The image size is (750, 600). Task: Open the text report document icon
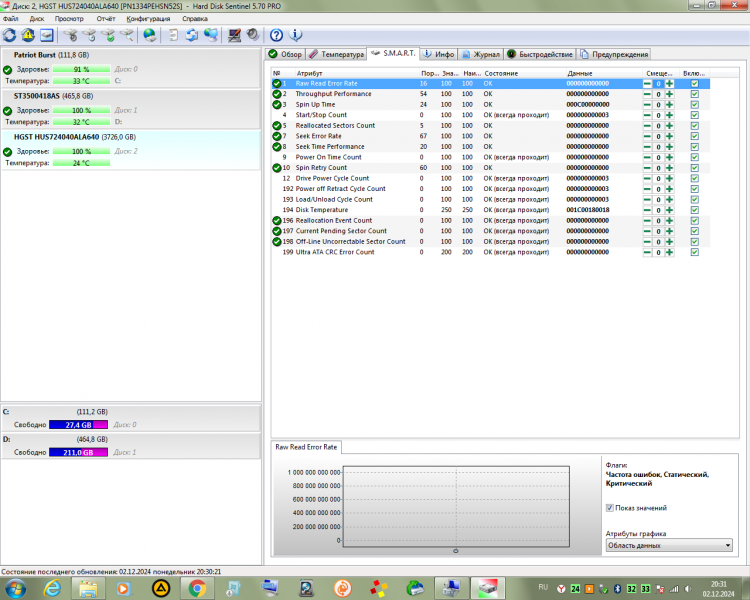[x=174, y=35]
